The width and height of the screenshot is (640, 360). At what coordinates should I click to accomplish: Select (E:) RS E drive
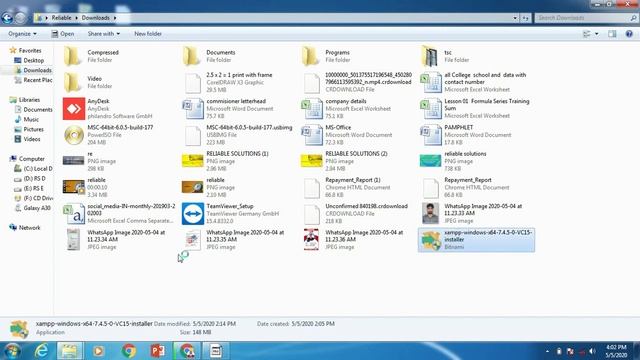(x=29, y=189)
